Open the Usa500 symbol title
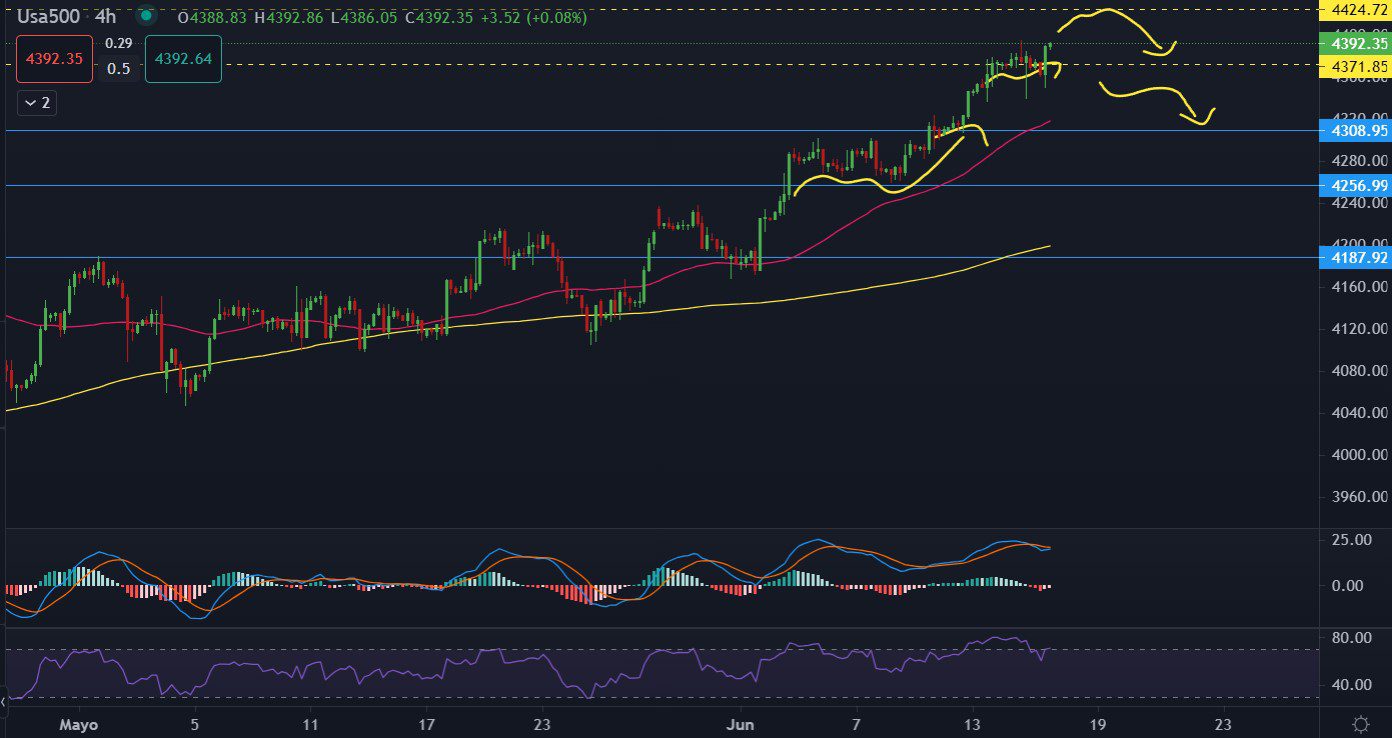 click(x=48, y=16)
